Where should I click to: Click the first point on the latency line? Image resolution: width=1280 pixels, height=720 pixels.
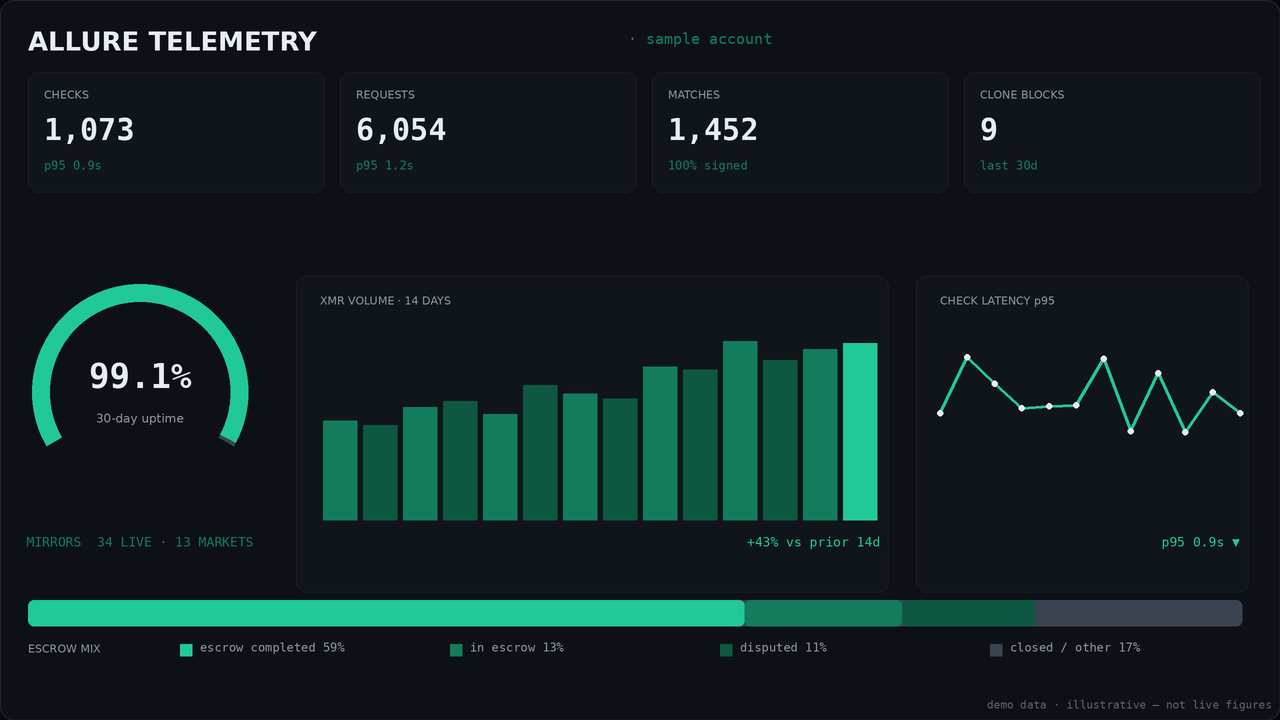(940, 413)
